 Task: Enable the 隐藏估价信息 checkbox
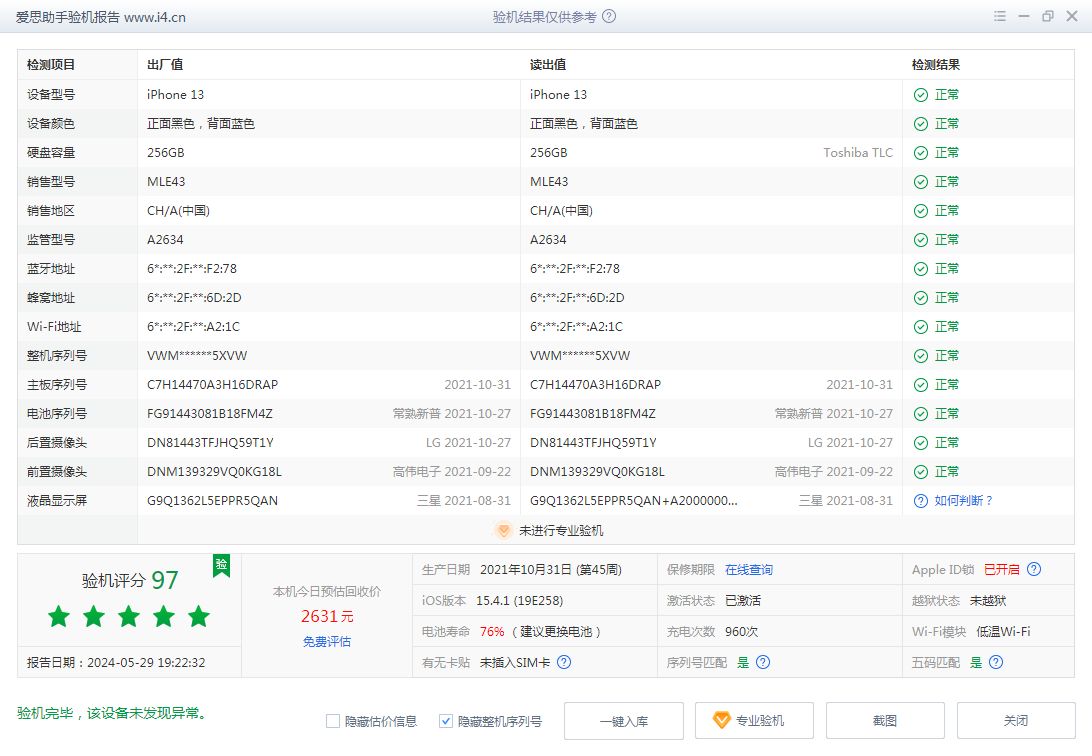coord(333,721)
